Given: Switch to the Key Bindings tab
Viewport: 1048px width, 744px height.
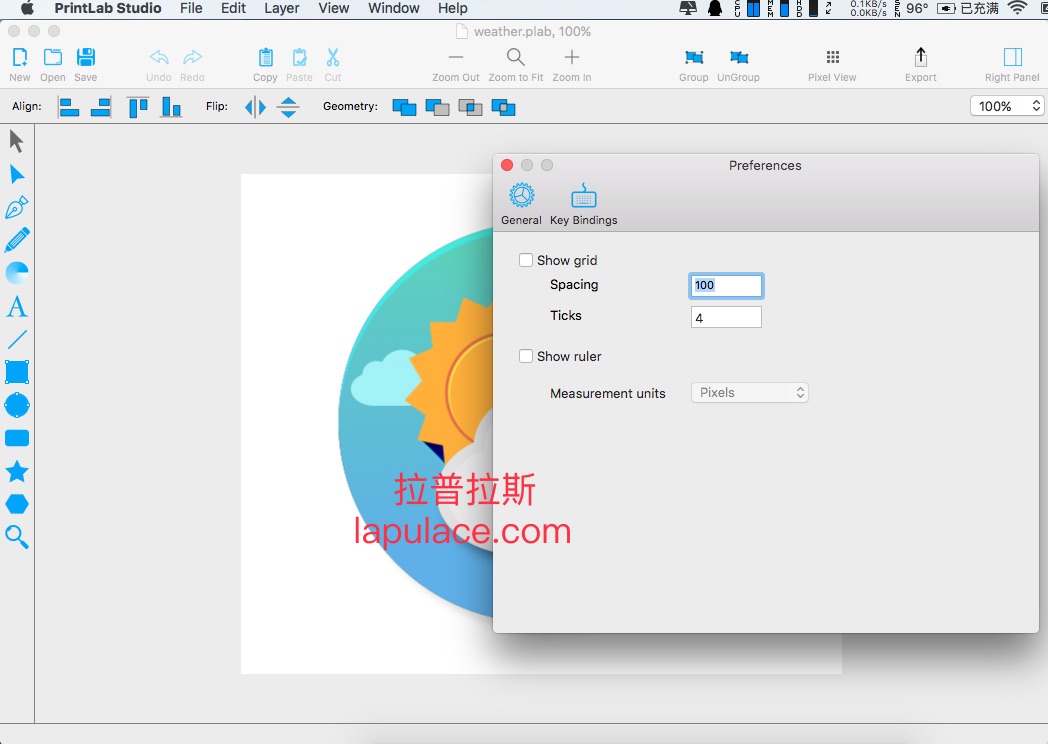Looking at the screenshot, I should tap(583, 204).
